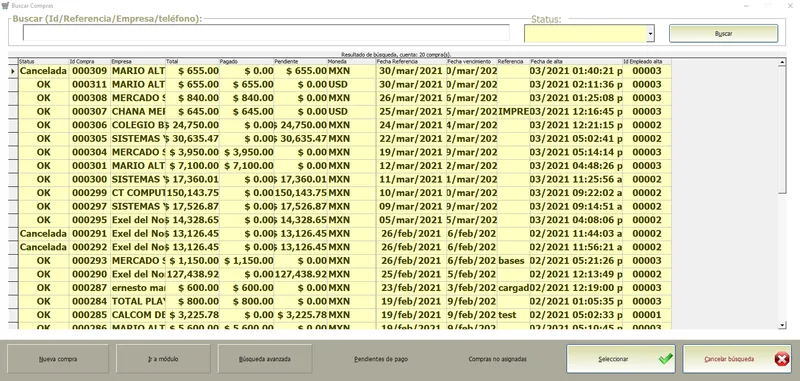
Task: Click the 127,438.92 total cell
Action: tap(192, 274)
